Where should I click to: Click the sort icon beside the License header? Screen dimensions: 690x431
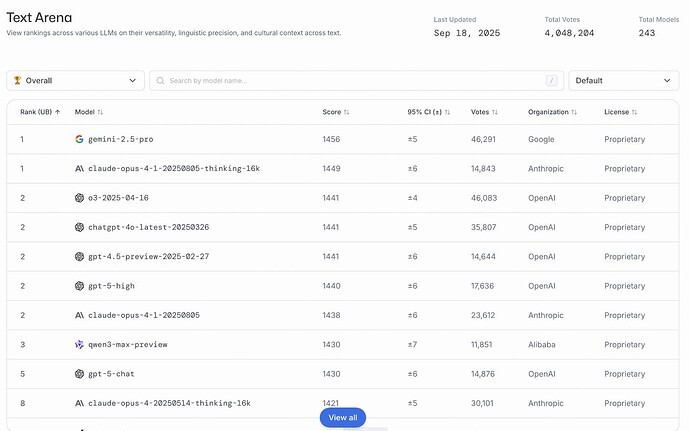tap(635, 112)
